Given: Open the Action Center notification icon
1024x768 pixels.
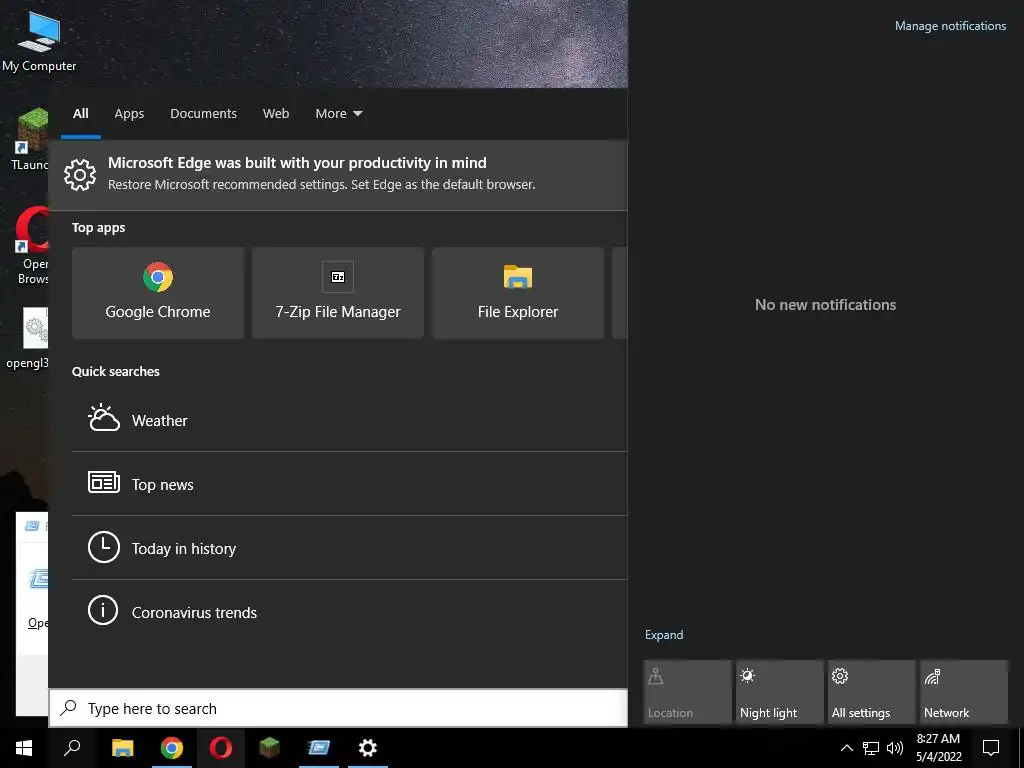Looking at the screenshot, I should coord(991,748).
